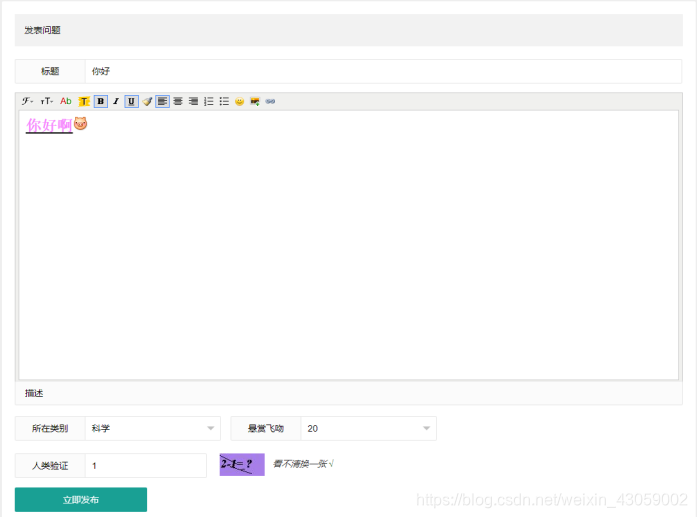Click the 标题 label
Viewport: 697px width, 518px height.
point(50,71)
